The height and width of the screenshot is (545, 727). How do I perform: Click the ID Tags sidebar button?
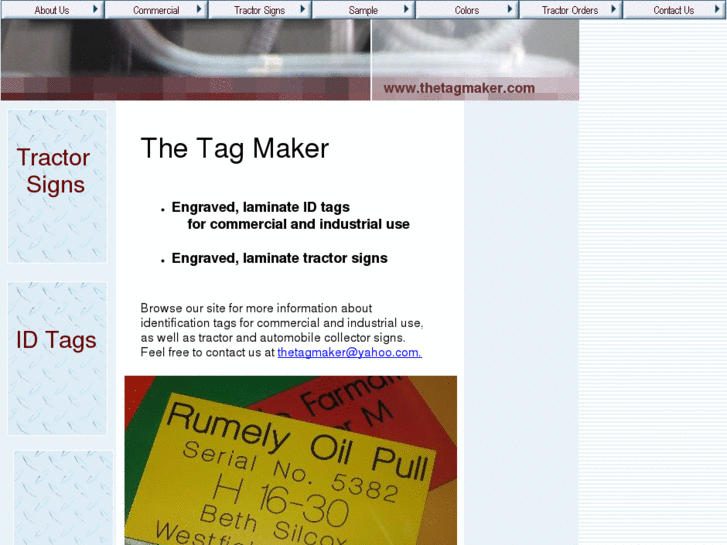click(57, 359)
